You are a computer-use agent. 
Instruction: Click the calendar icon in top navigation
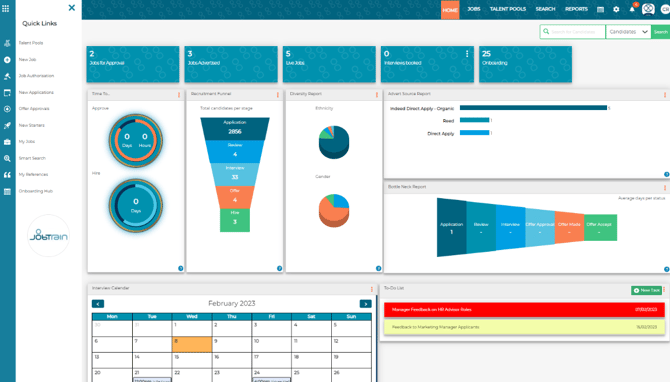point(600,9)
